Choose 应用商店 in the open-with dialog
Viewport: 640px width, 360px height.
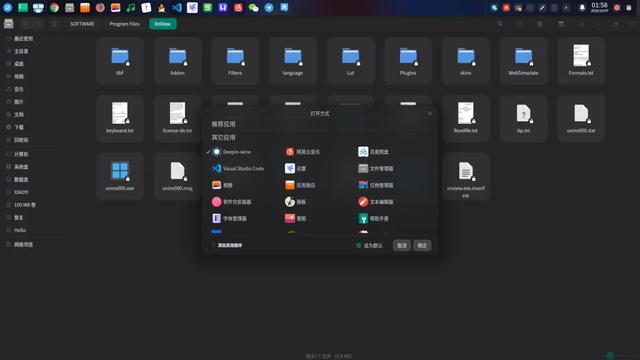click(300, 185)
